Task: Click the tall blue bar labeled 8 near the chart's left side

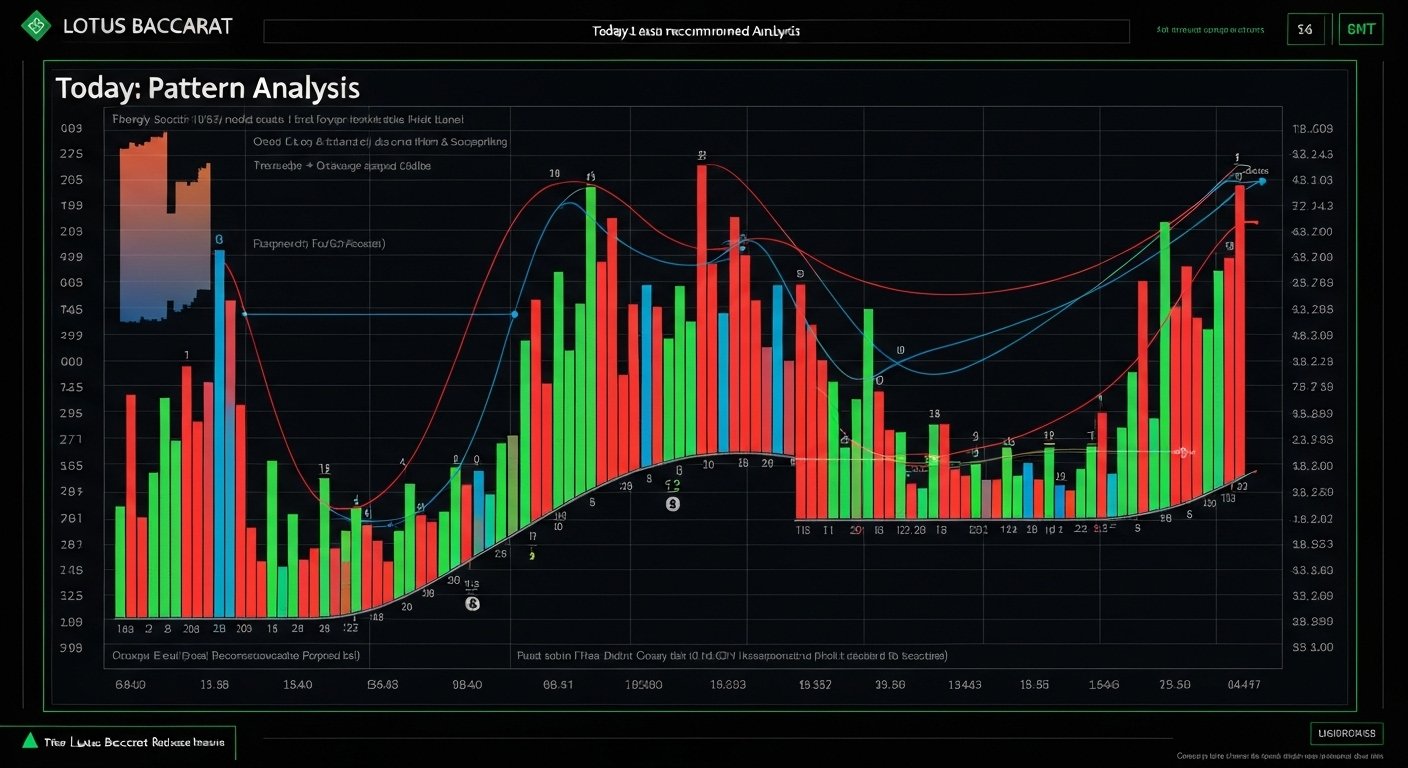Action: pos(219,430)
